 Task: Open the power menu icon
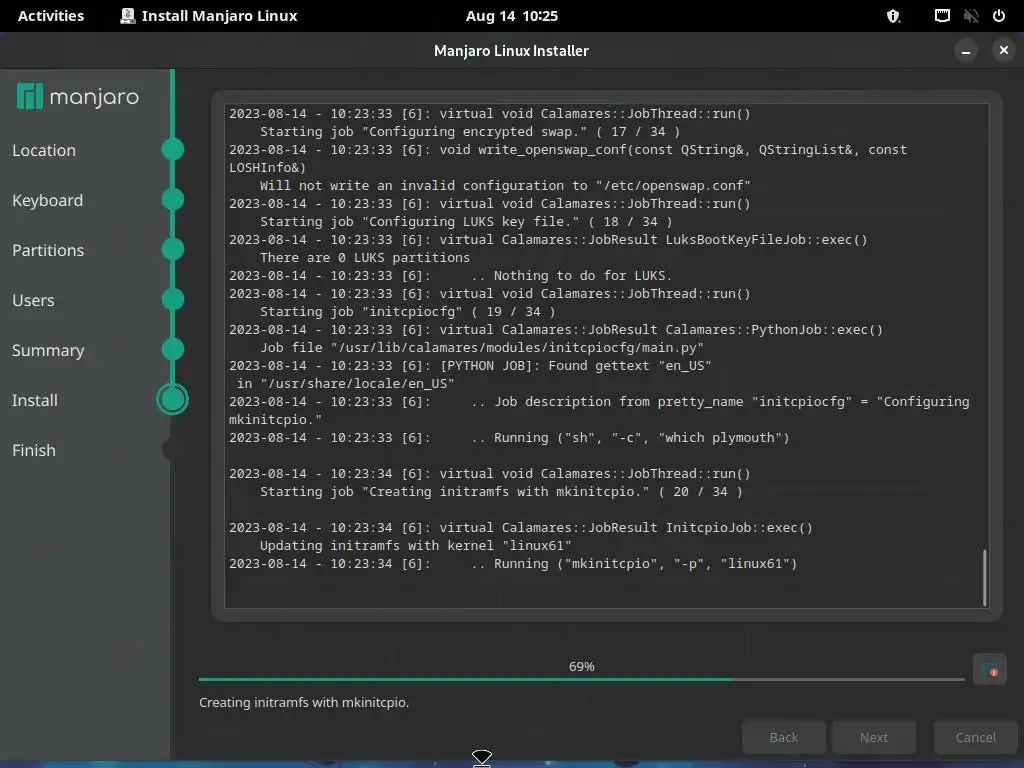pos(999,16)
